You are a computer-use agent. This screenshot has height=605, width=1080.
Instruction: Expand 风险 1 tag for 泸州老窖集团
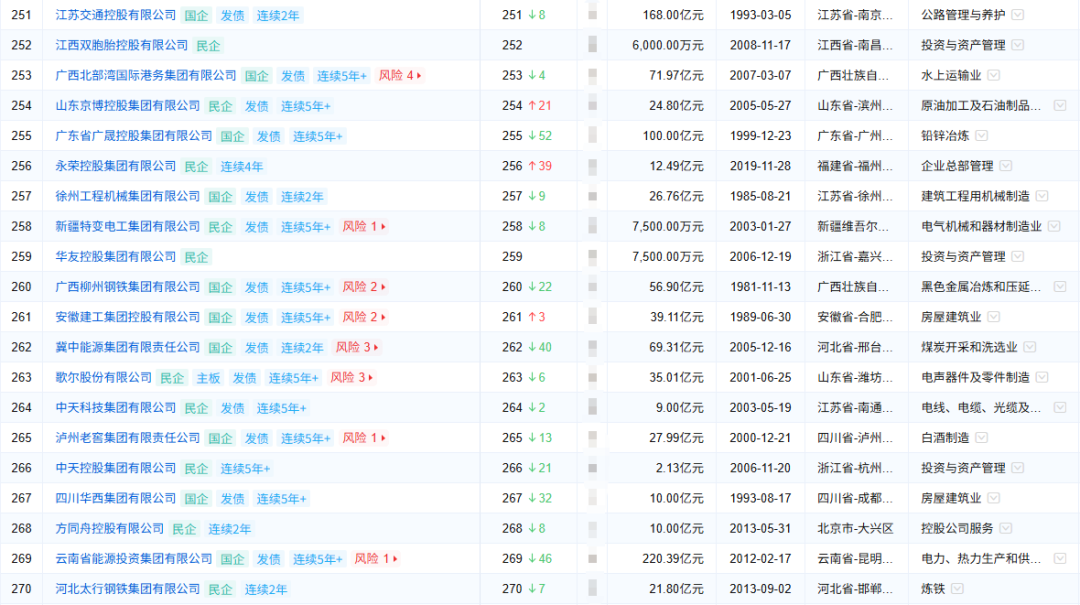[364, 438]
